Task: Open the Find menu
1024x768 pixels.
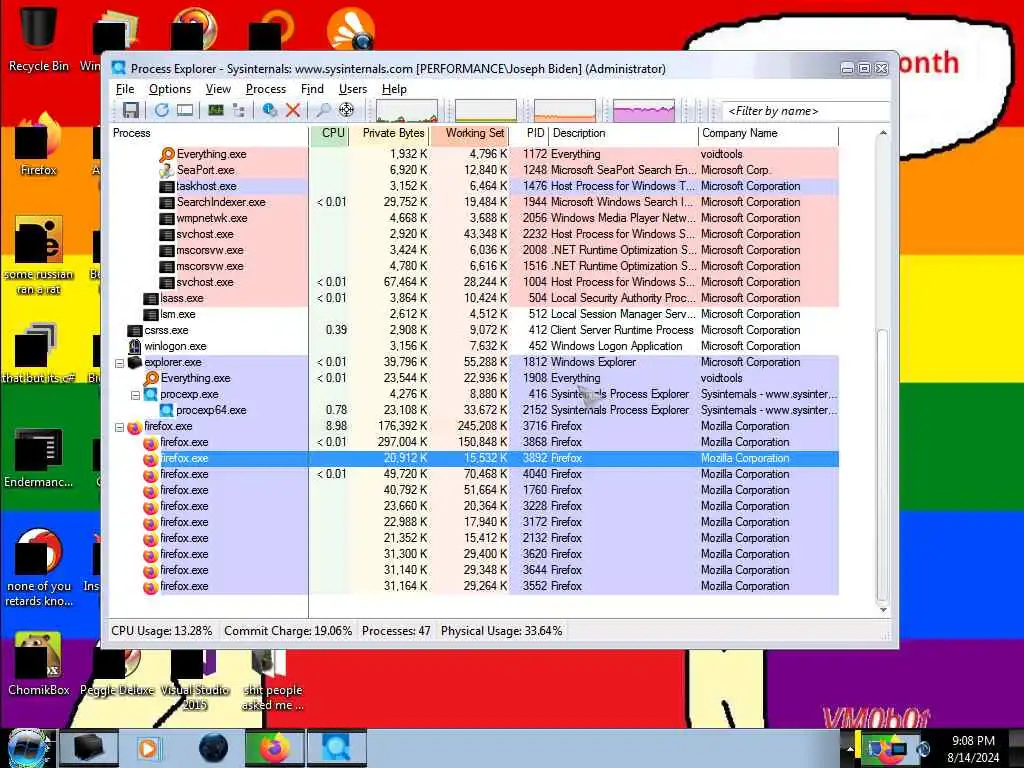Action: (312, 89)
